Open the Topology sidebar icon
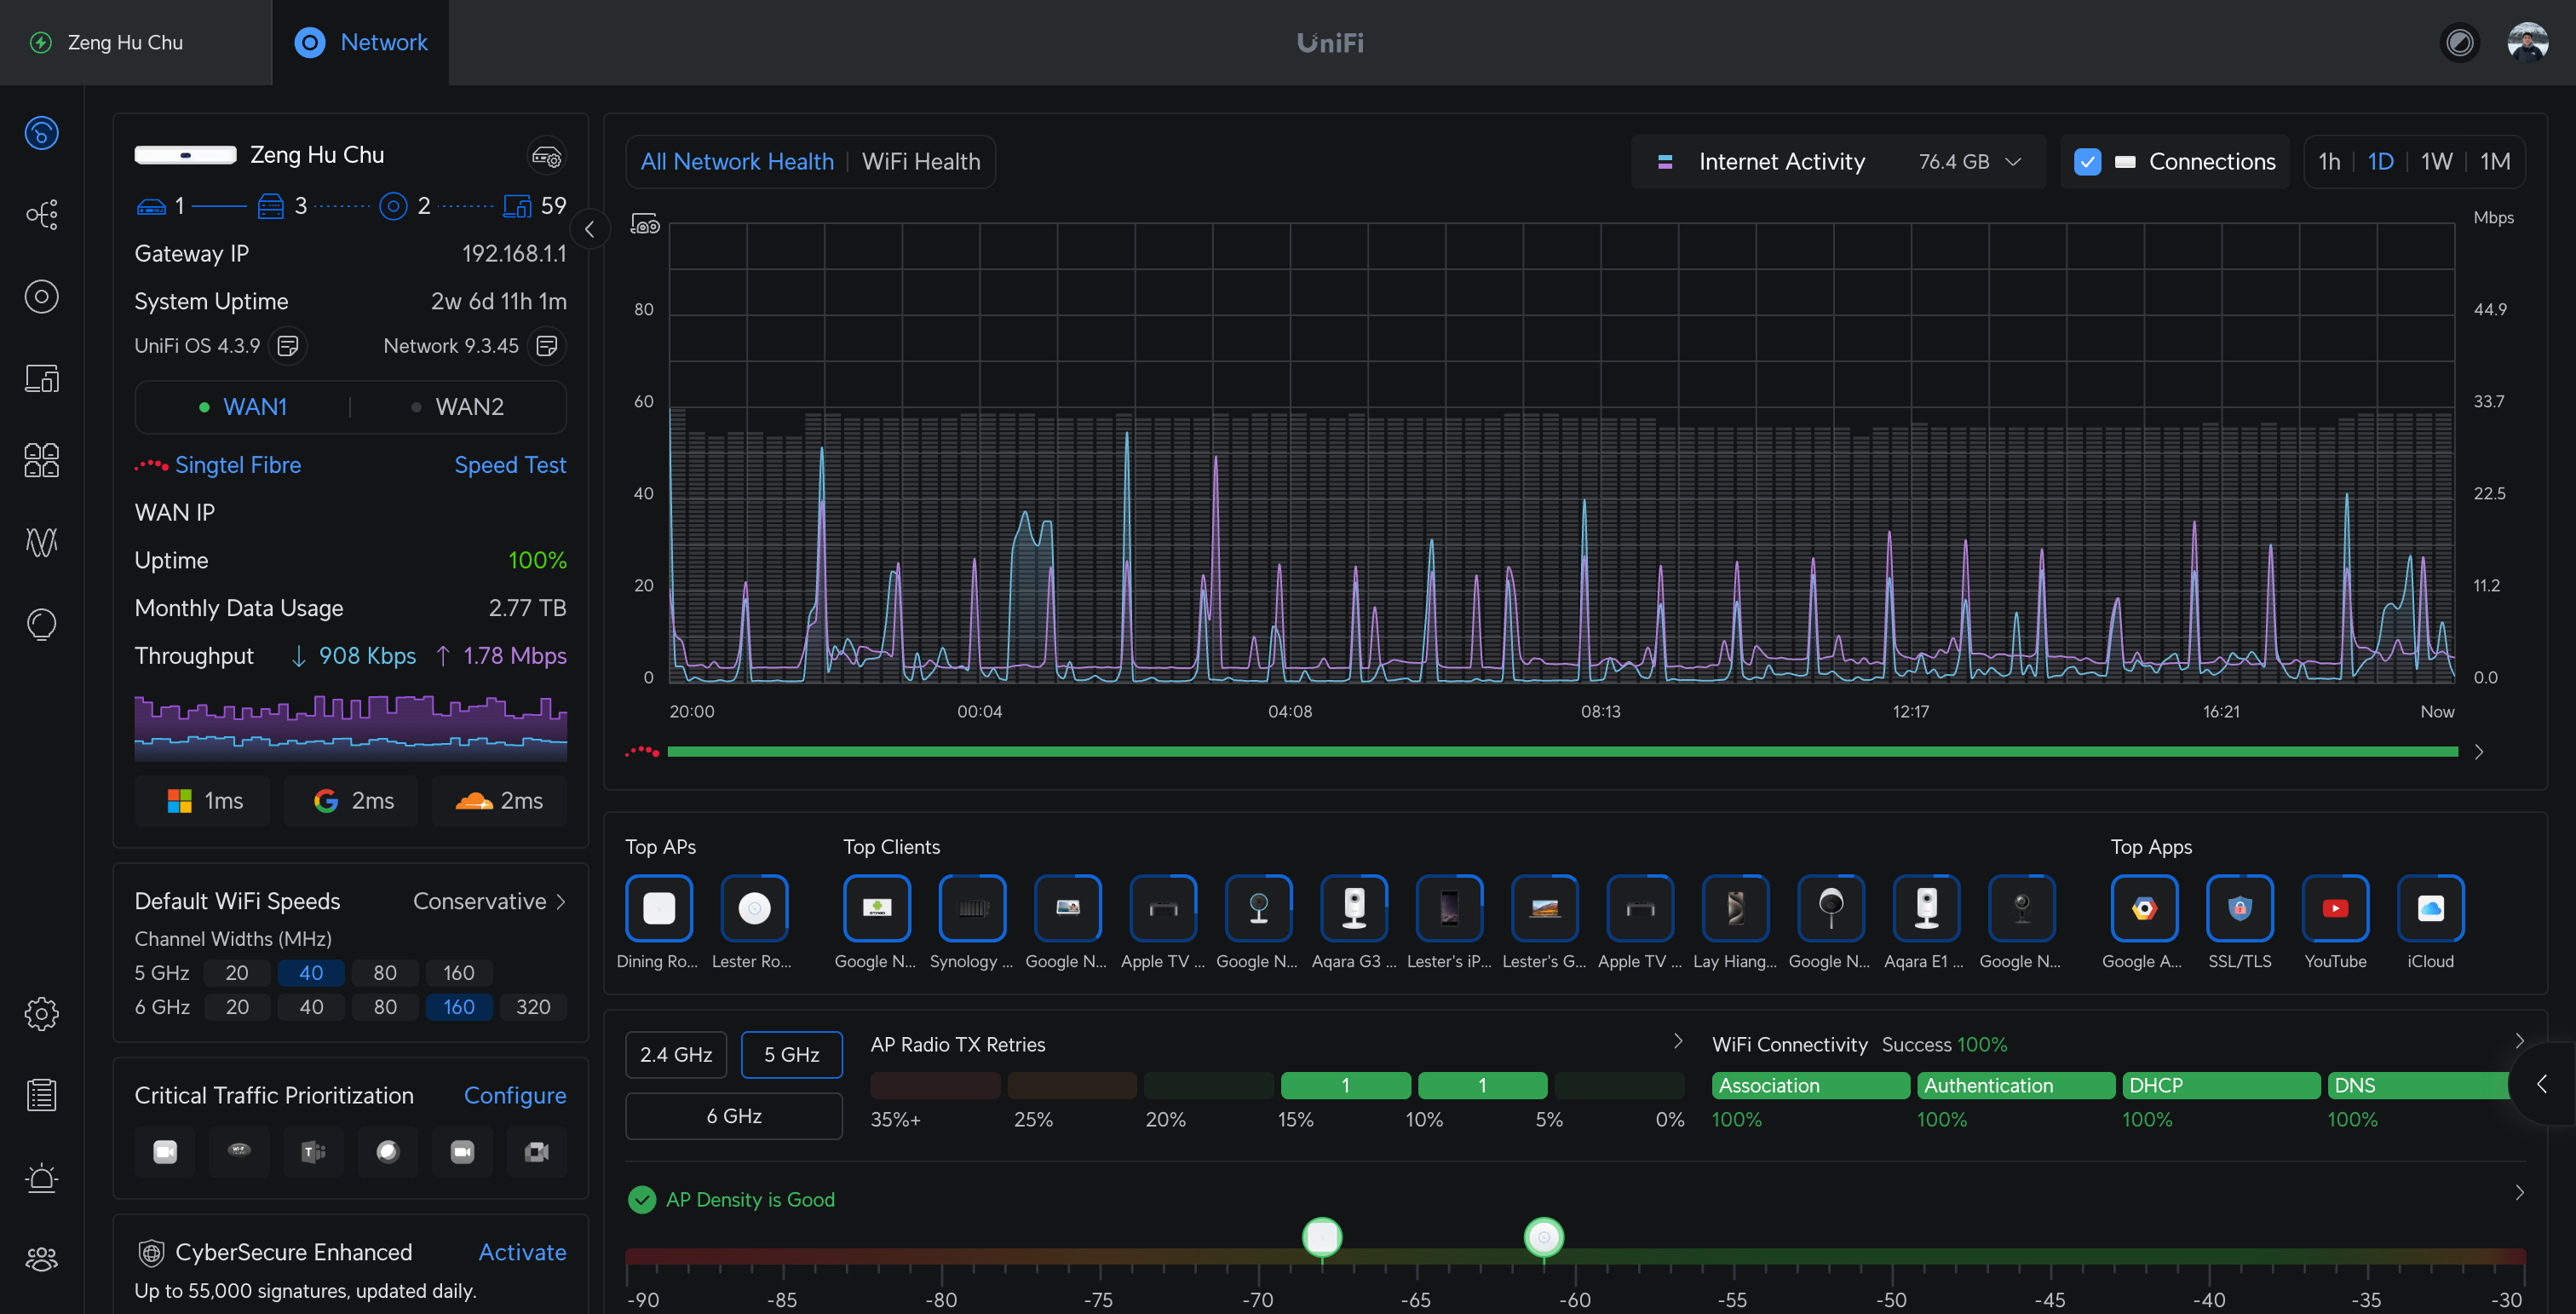This screenshot has height=1314, width=2576. click(41, 214)
